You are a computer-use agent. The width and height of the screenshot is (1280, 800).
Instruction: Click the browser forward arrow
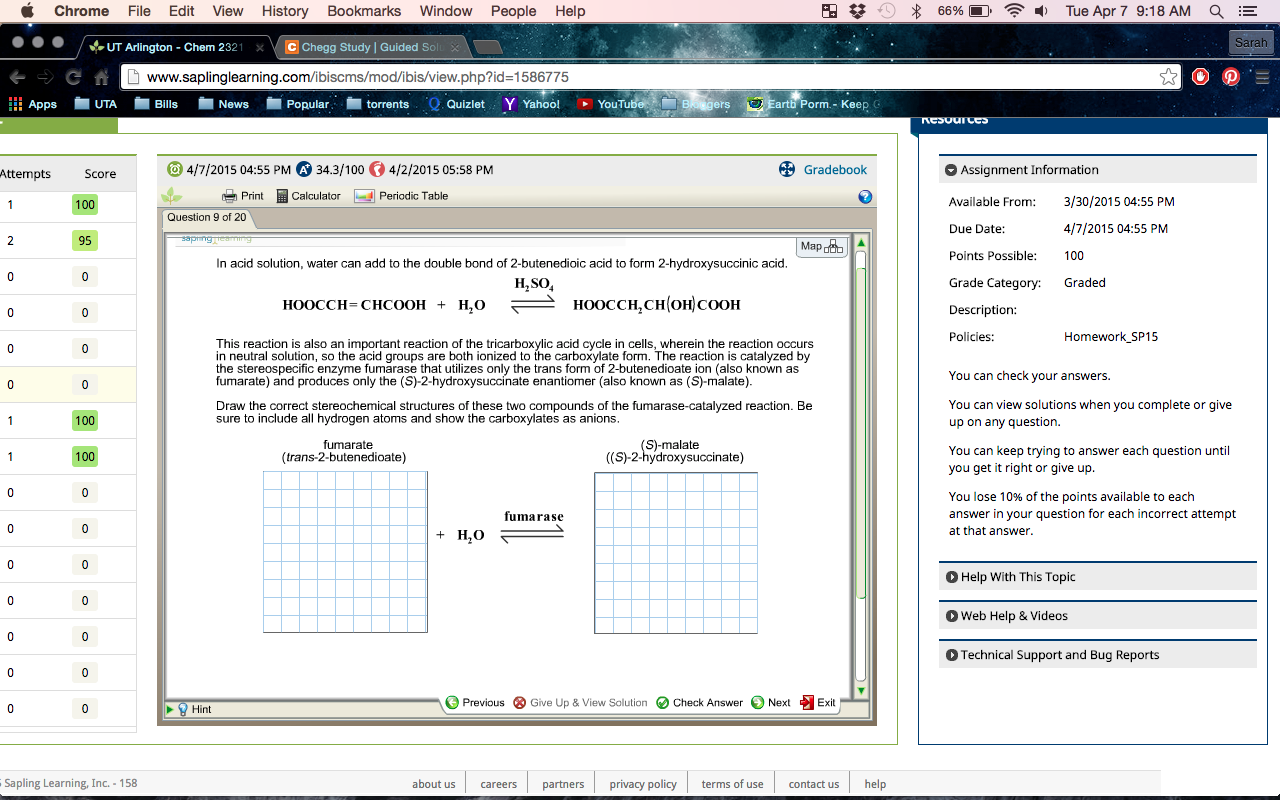point(45,77)
